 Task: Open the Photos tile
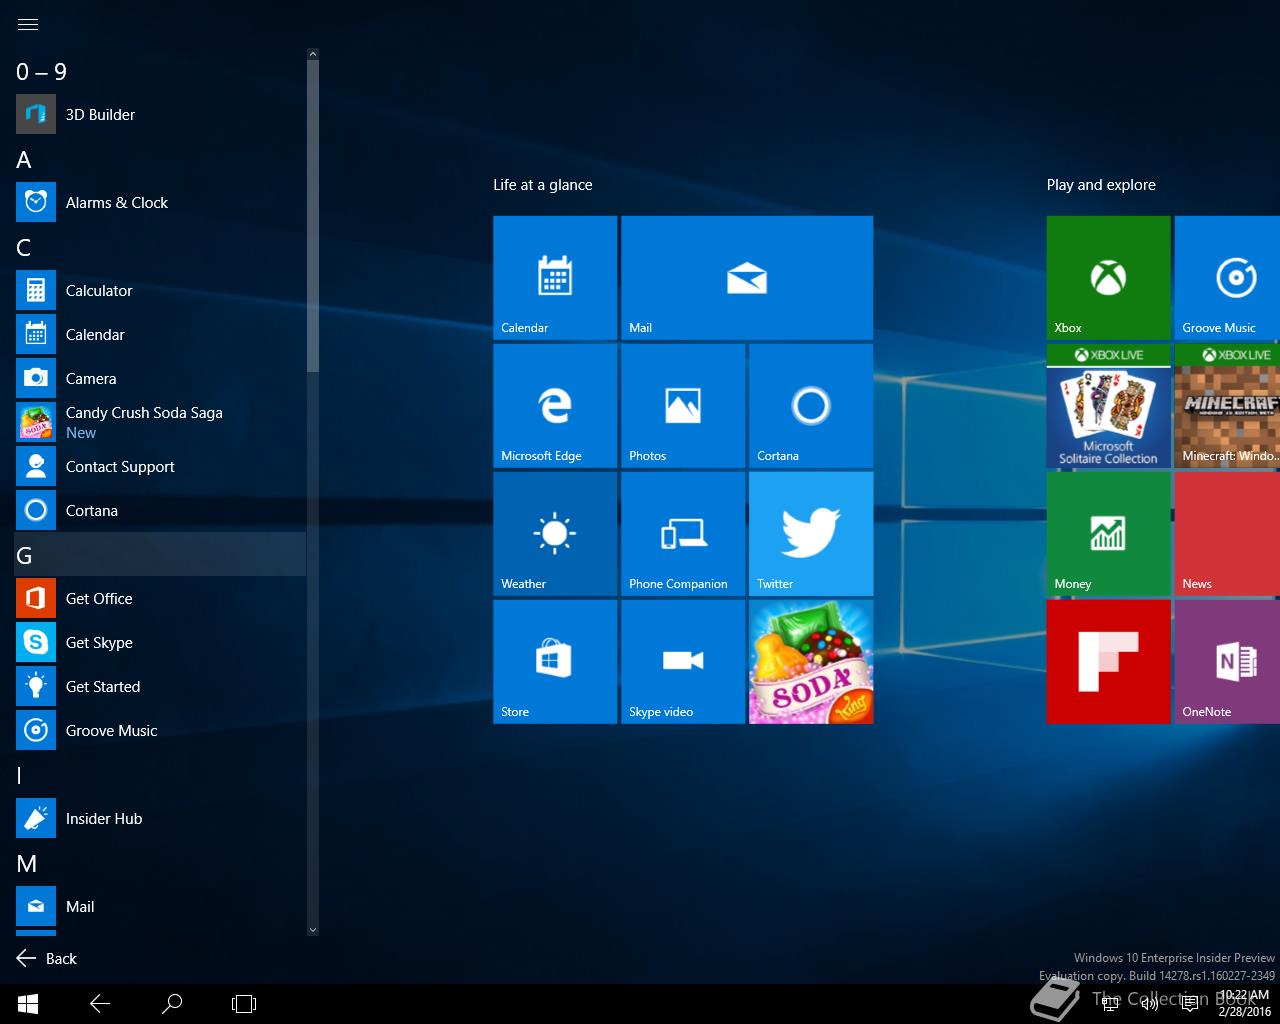(x=683, y=406)
